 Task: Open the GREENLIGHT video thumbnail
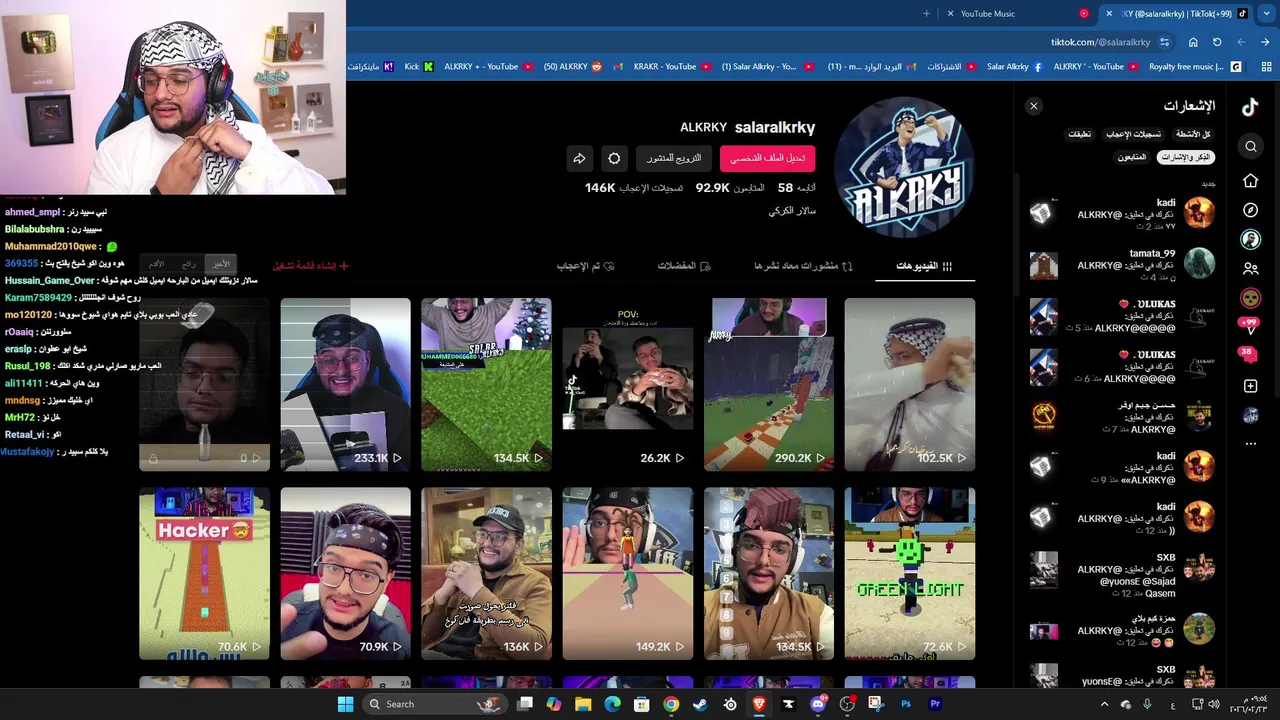(909, 574)
